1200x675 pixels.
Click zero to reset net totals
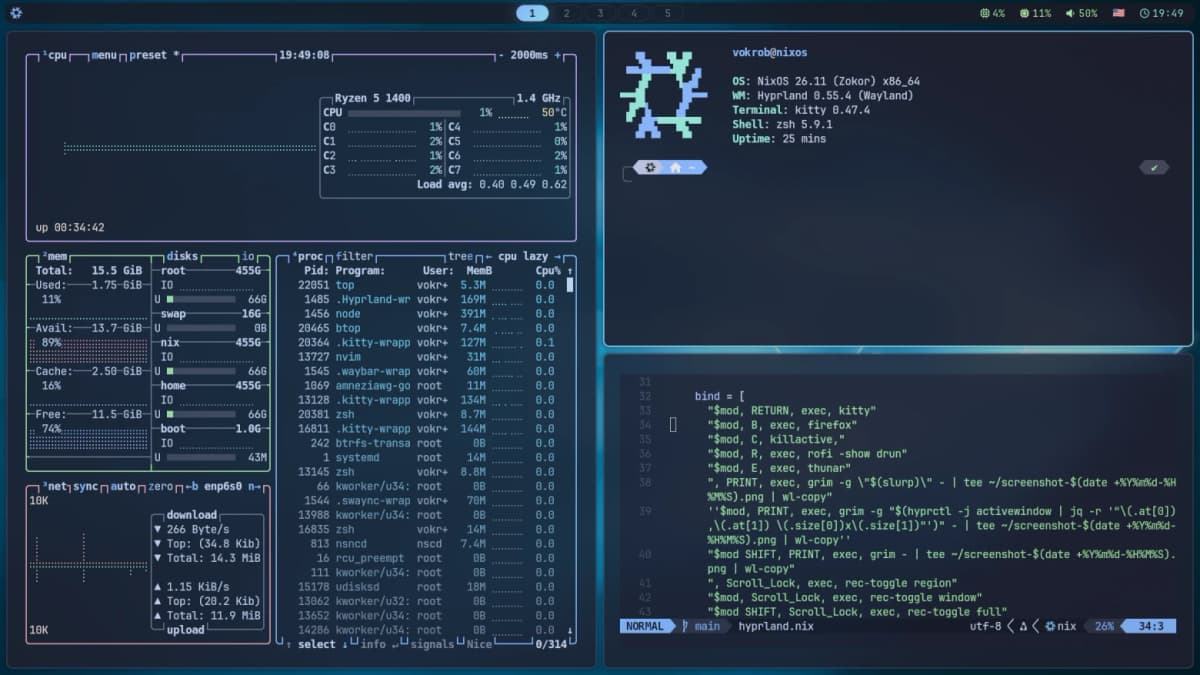coord(161,486)
